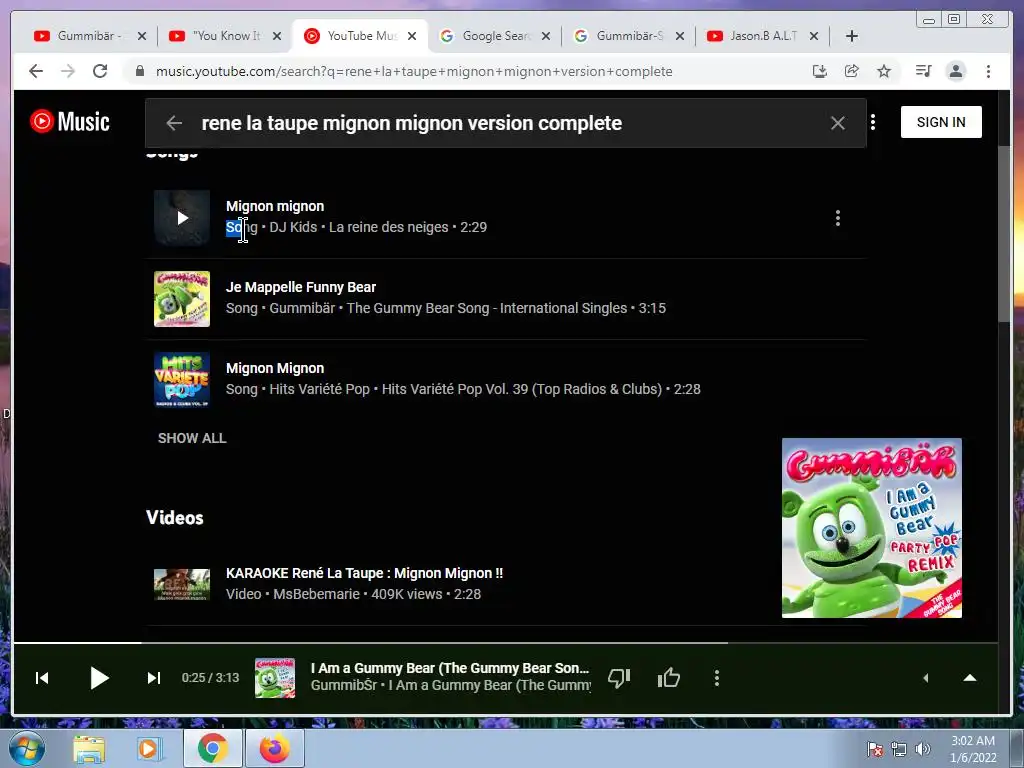The image size is (1024, 768).
Task: Reload the current page
Action: click(x=100, y=71)
